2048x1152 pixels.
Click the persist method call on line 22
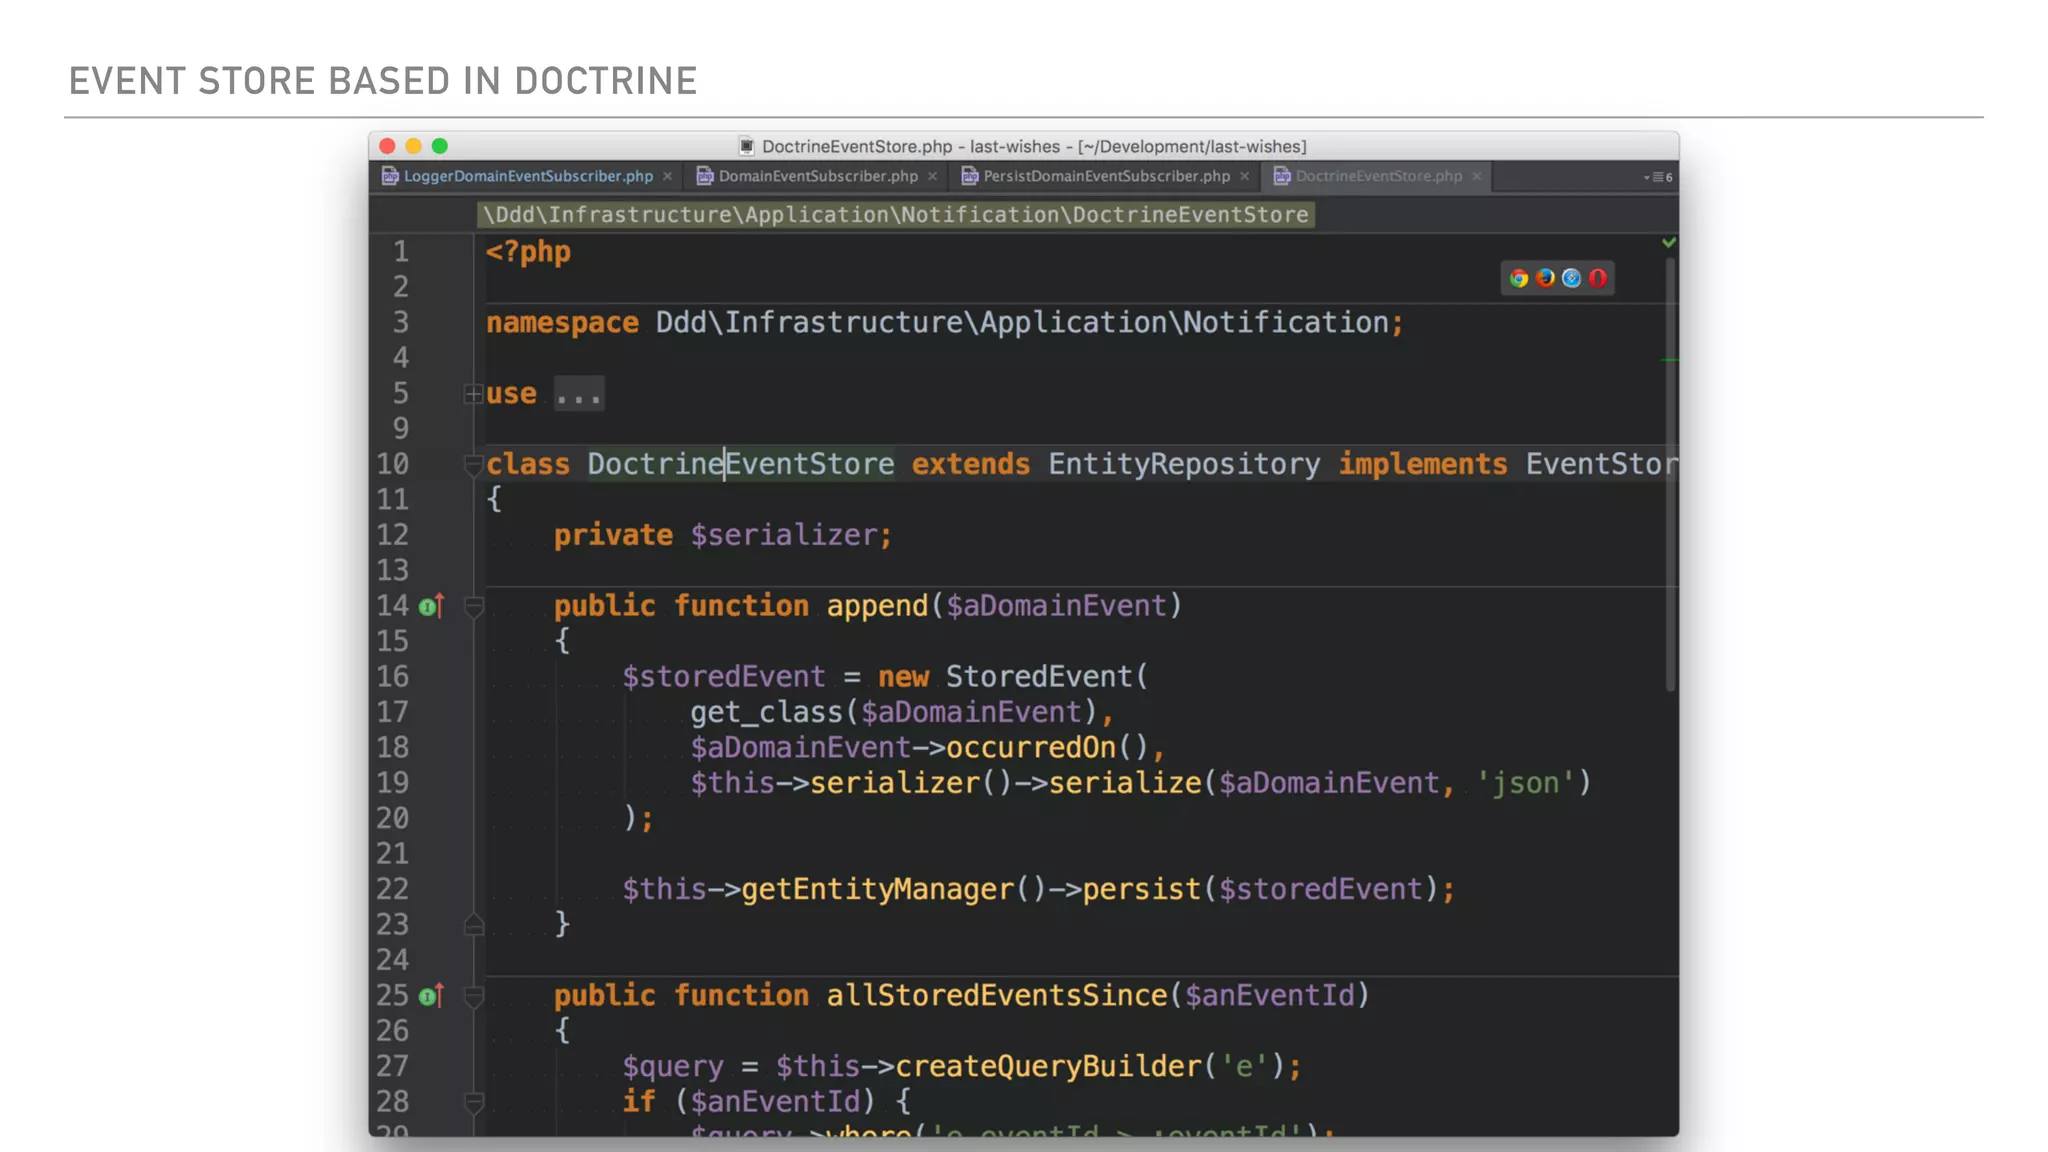tap(1141, 889)
